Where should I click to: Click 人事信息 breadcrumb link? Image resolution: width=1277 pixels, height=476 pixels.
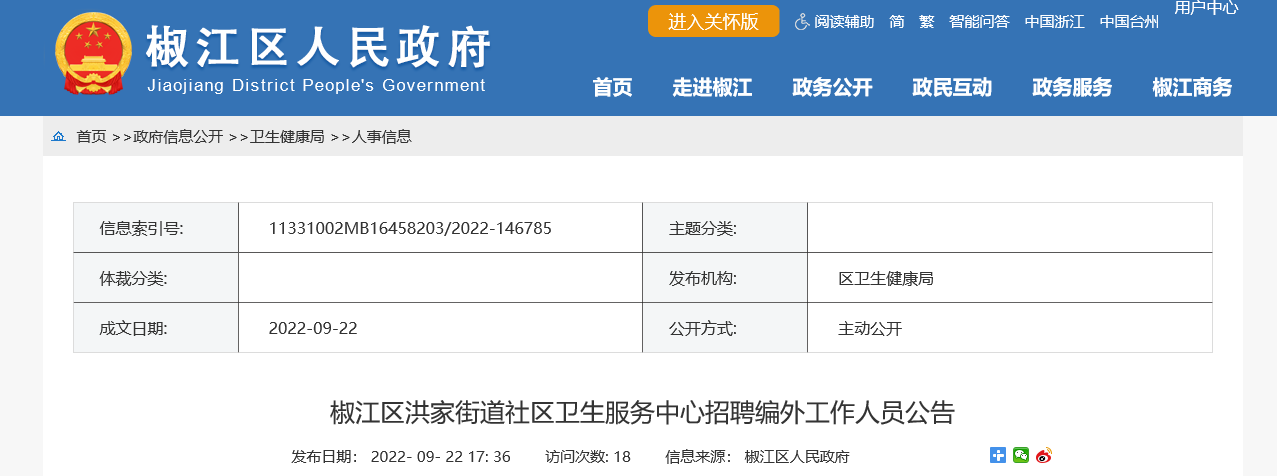coord(381,137)
